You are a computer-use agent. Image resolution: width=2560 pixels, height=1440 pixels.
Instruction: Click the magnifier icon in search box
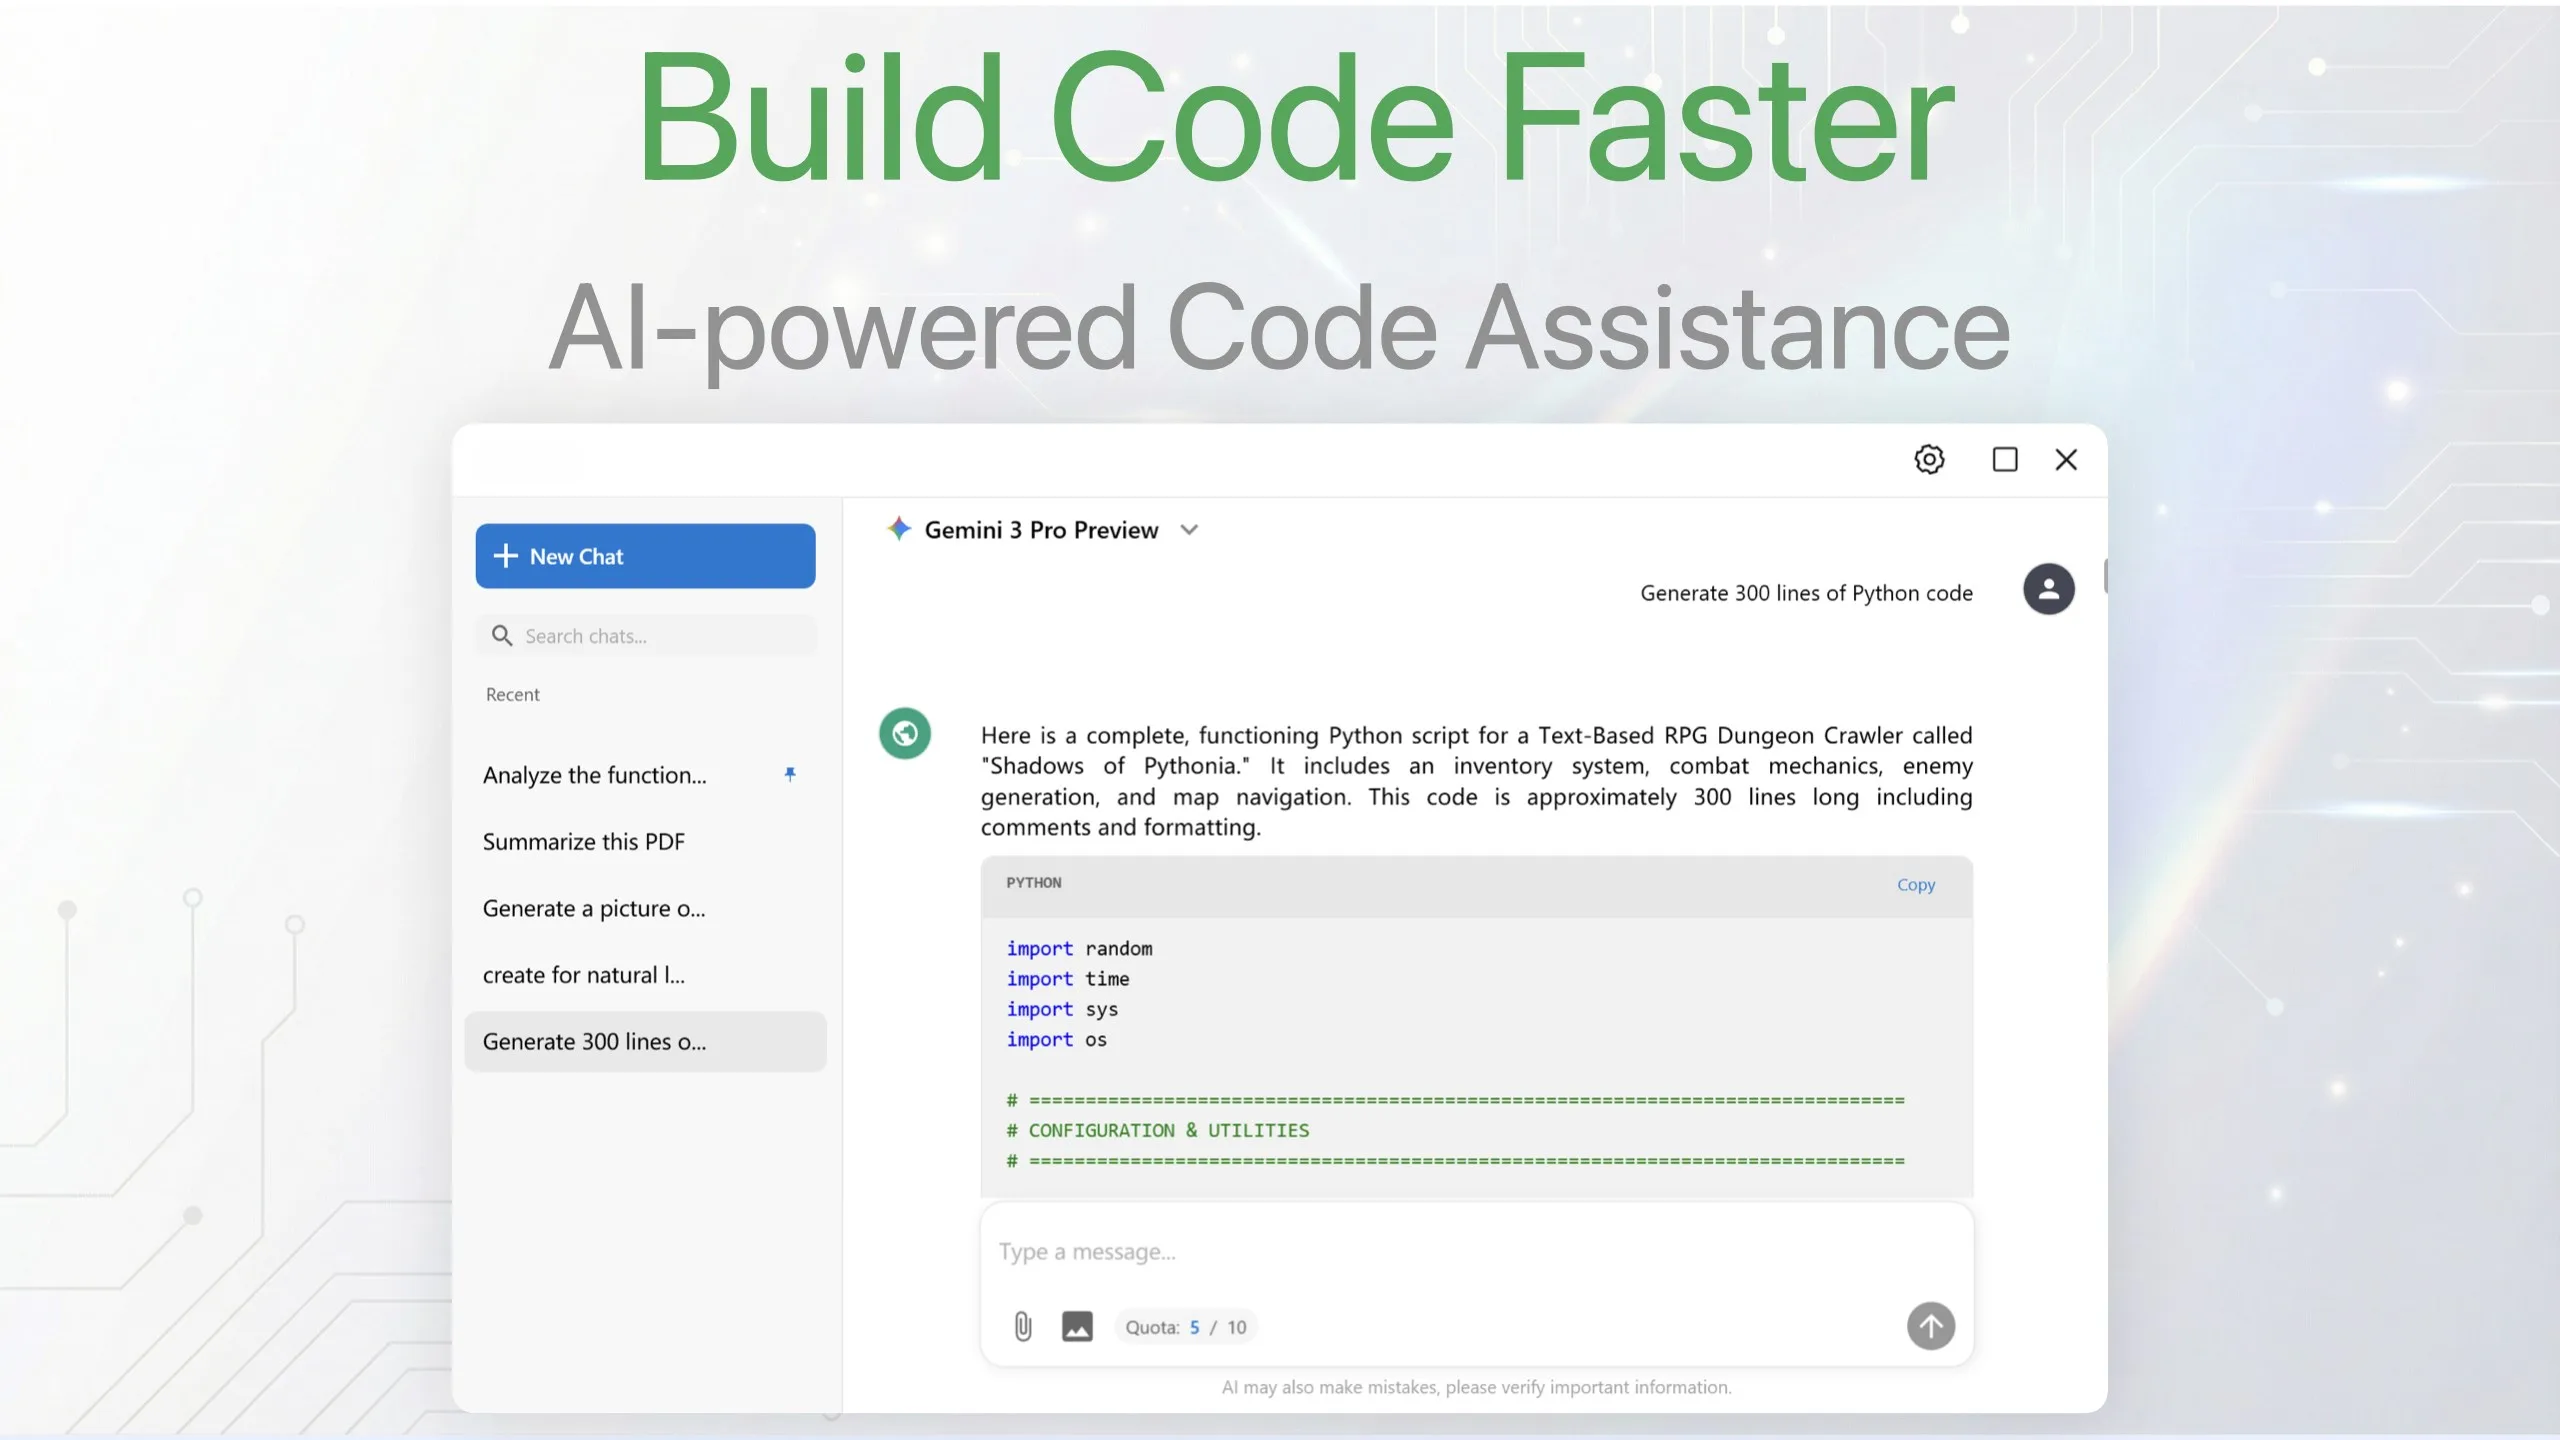502,636
